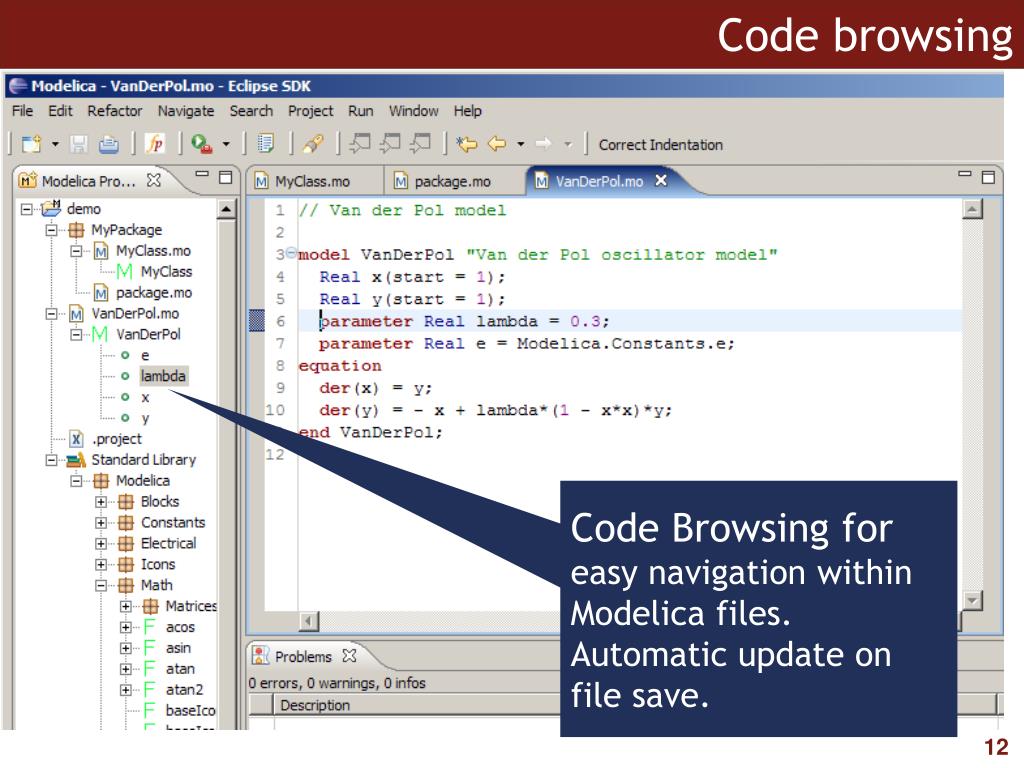Select the Icons package item
Screen dimensions: 1024x768
point(158,564)
